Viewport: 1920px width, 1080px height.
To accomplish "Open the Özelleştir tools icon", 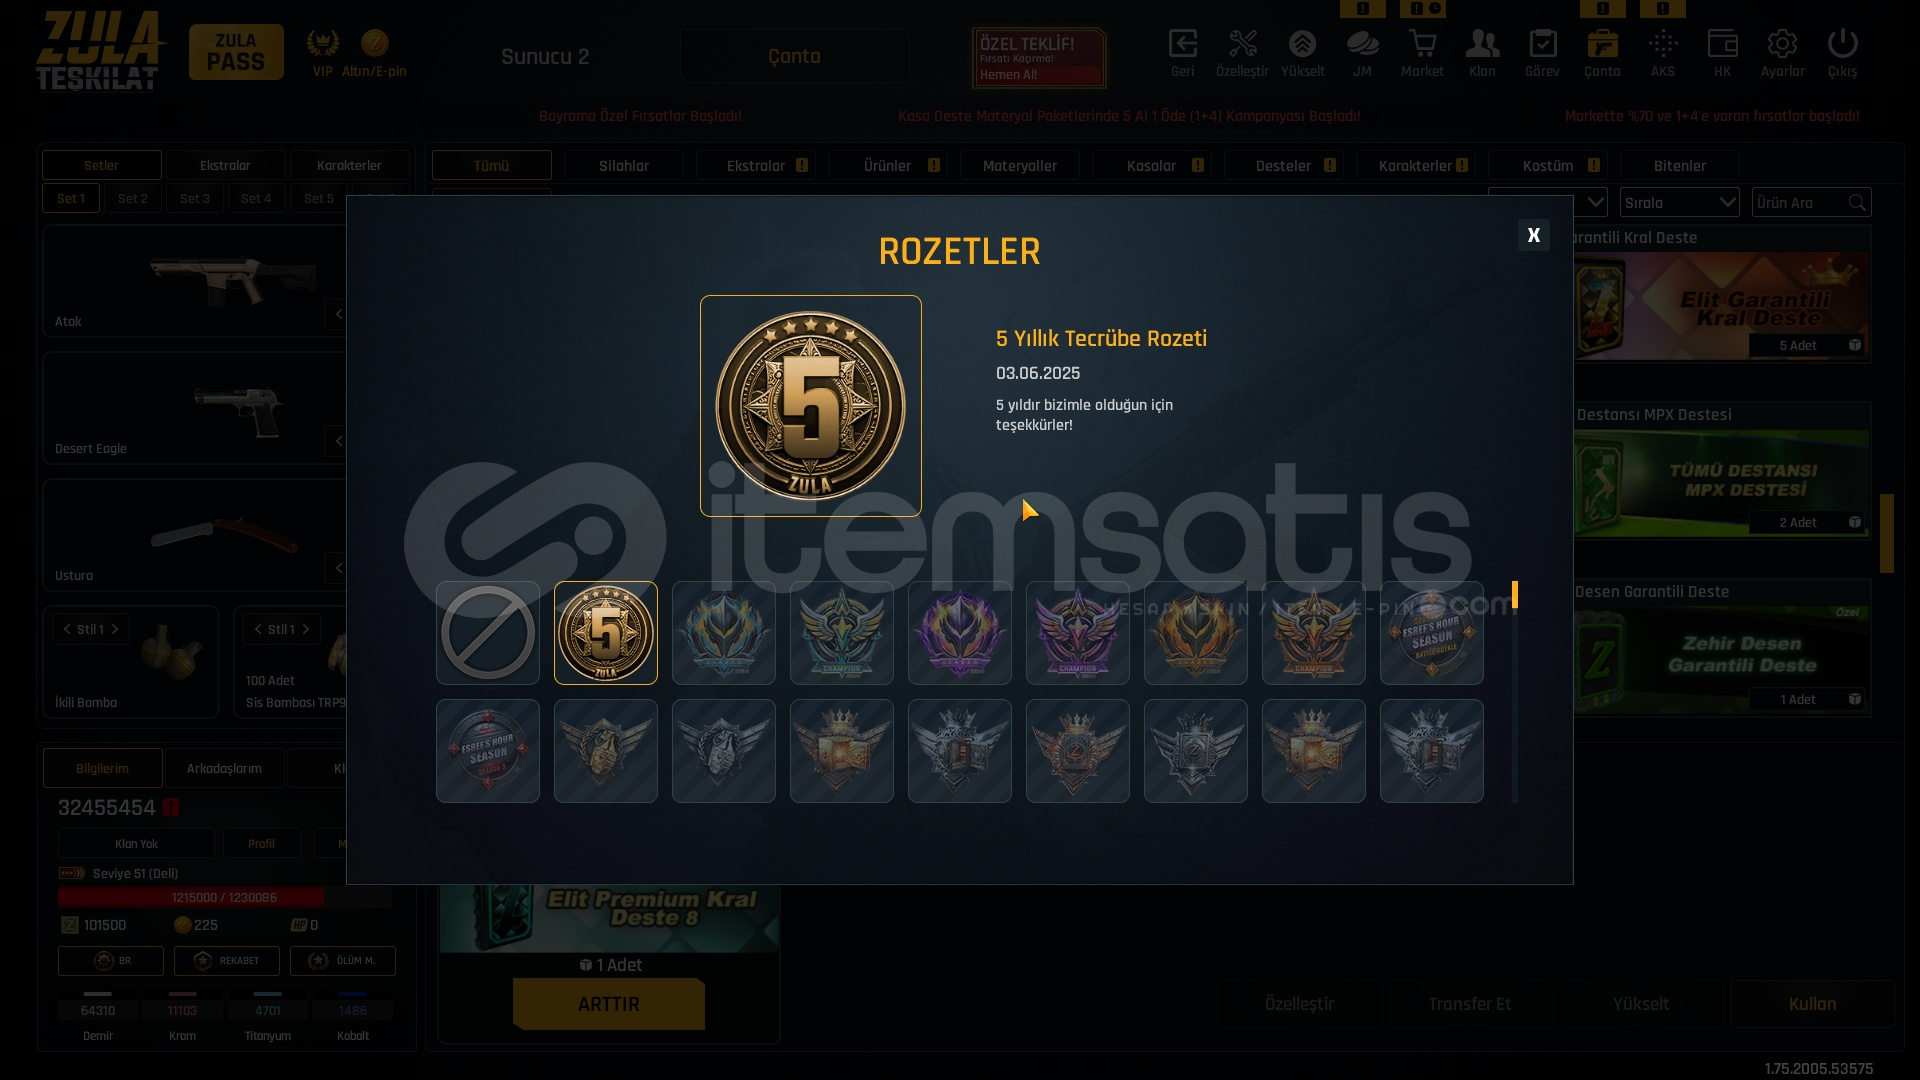I will [x=1242, y=53].
